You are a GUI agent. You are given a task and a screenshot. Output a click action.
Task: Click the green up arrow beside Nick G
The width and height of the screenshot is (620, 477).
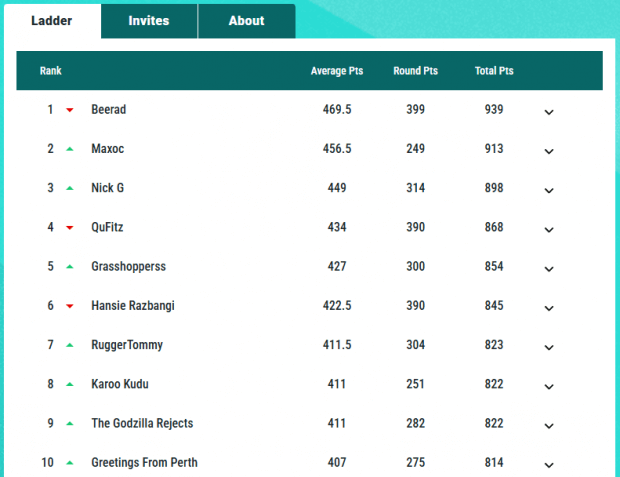pyautogui.click(x=70, y=188)
